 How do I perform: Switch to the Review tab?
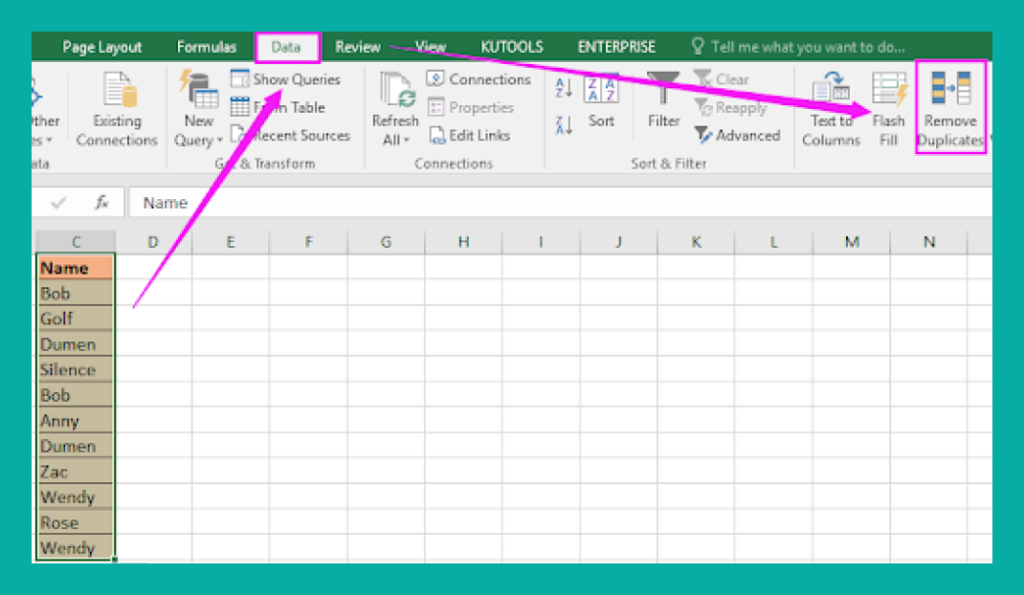coord(358,46)
